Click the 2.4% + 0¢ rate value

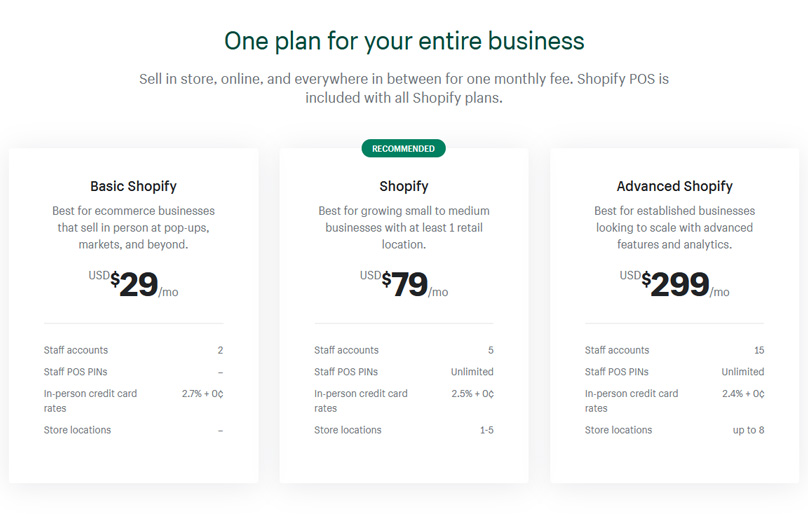pos(743,394)
